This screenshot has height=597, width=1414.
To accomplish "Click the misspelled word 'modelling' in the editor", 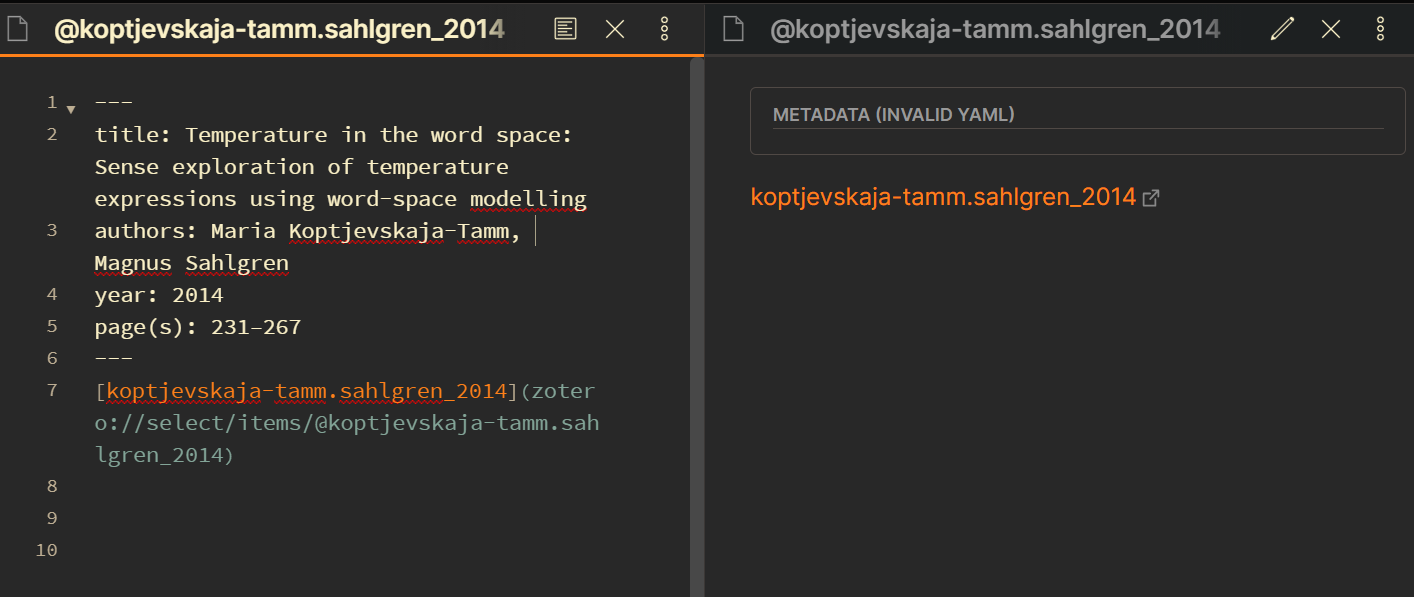I will tap(528, 199).
